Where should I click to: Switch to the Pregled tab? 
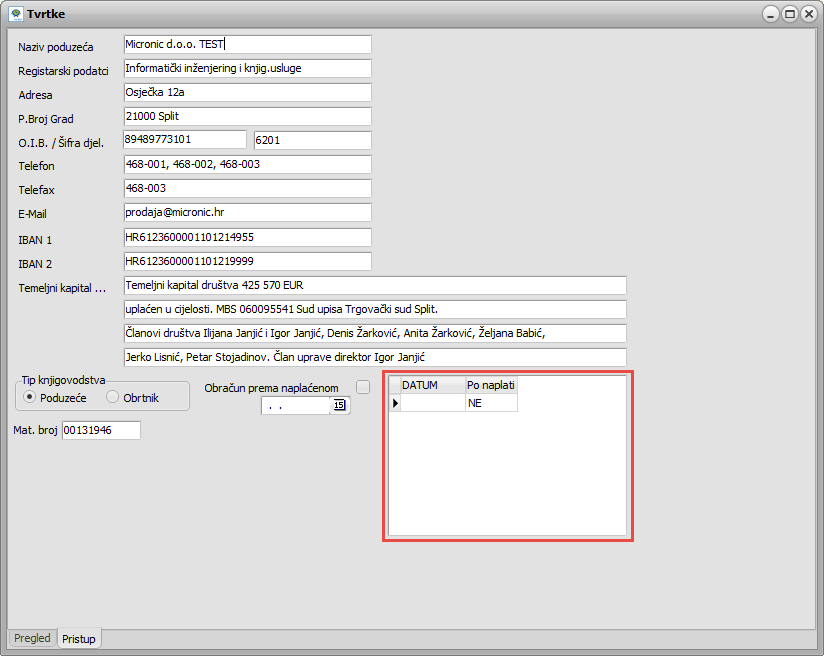32,638
